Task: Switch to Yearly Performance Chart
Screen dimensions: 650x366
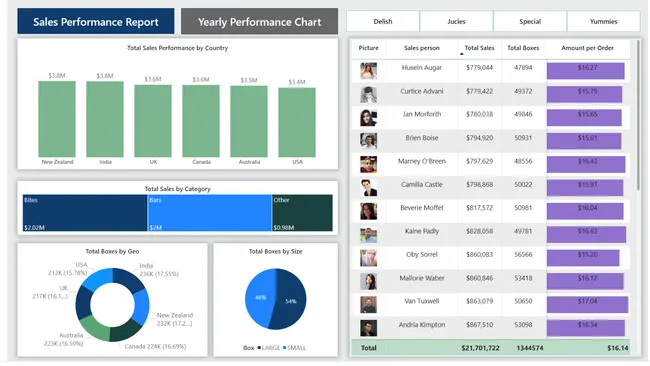Action: (260, 21)
